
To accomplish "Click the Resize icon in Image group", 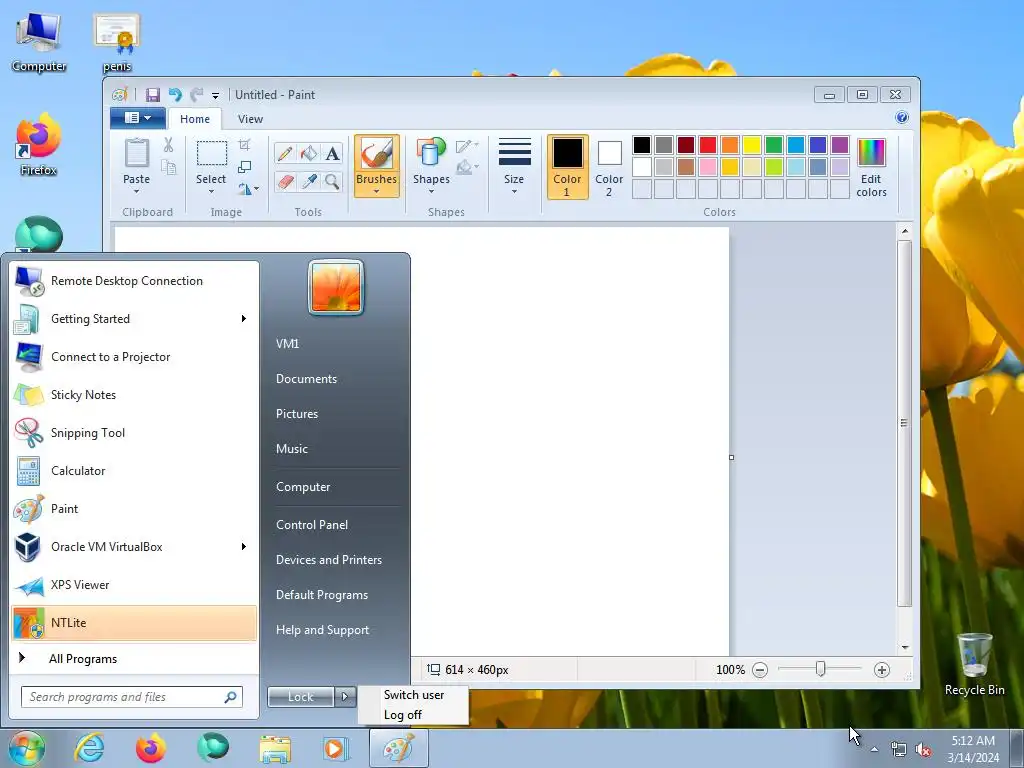I will pyautogui.click(x=244, y=167).
